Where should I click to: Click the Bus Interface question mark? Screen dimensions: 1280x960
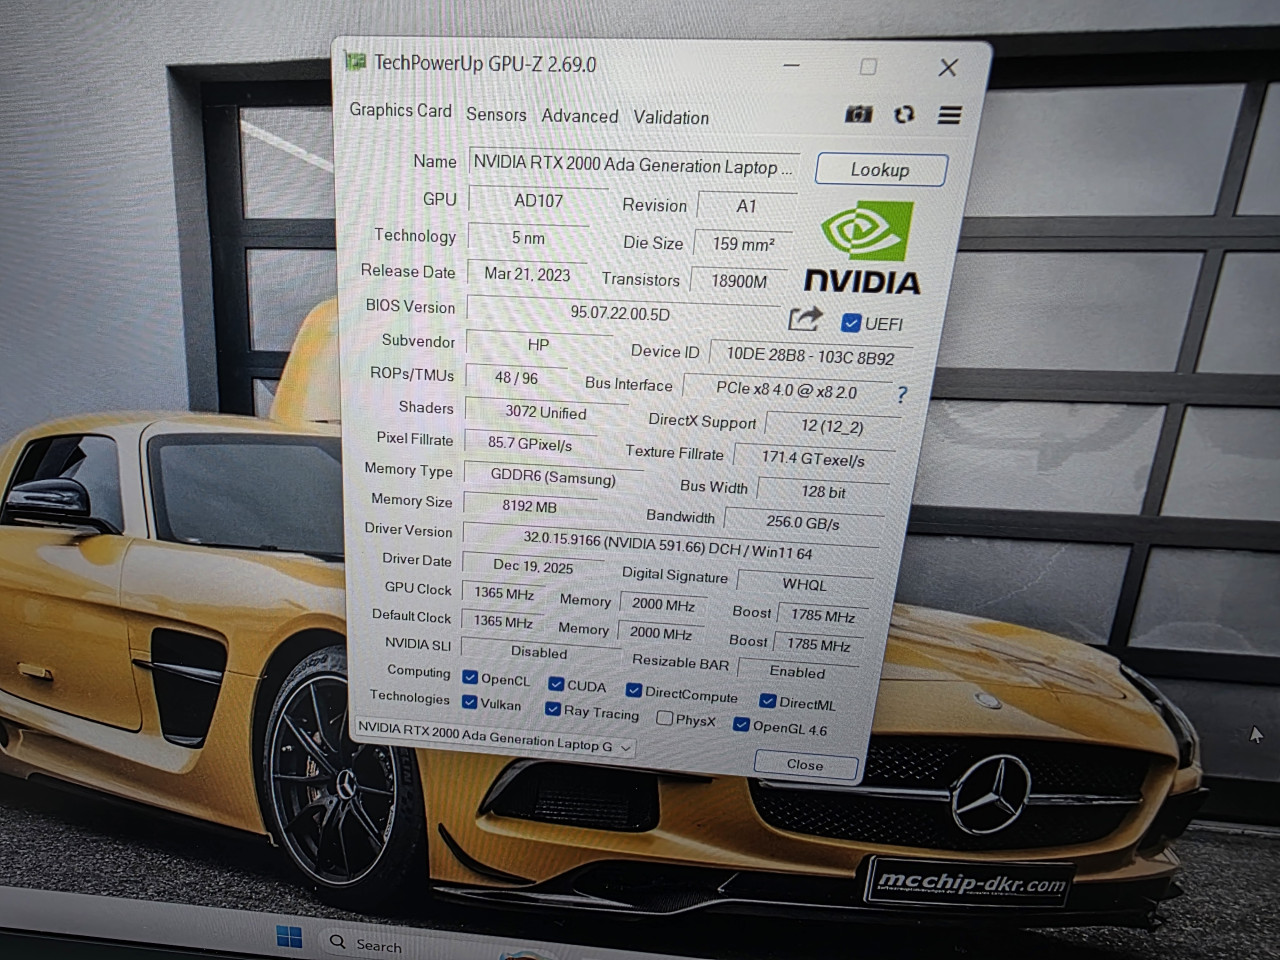(902, 394)
